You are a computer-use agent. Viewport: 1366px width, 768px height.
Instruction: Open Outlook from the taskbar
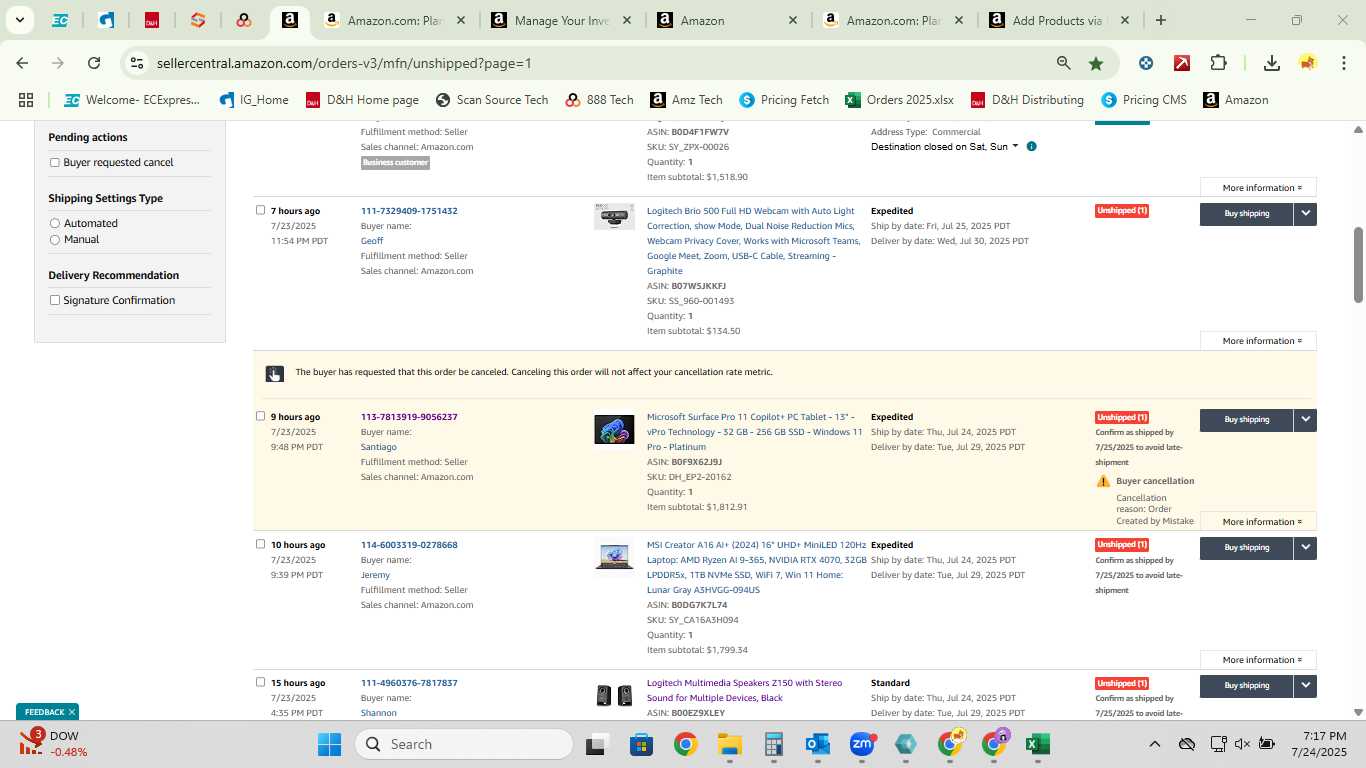(x=818, y=744)
